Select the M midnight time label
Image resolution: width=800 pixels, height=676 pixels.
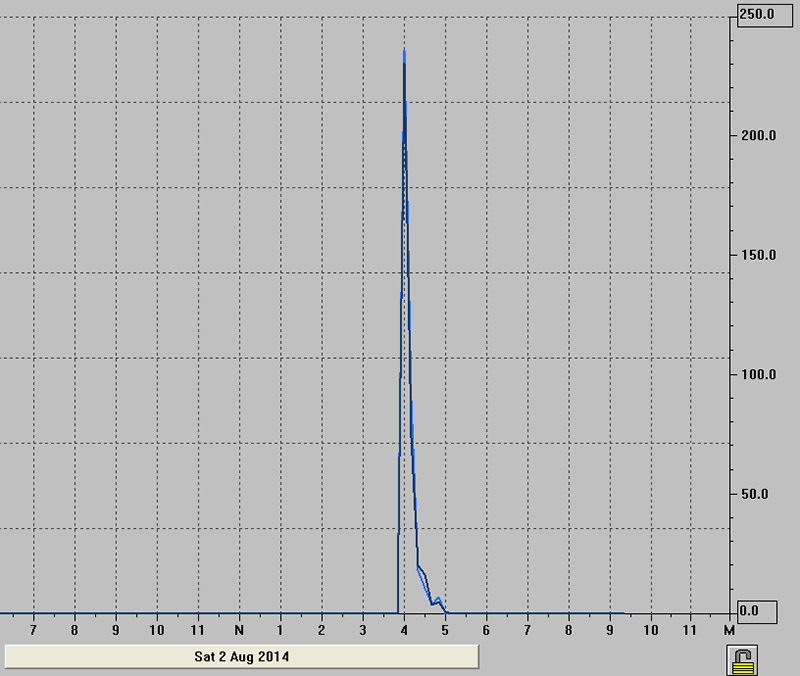(729, 631)
